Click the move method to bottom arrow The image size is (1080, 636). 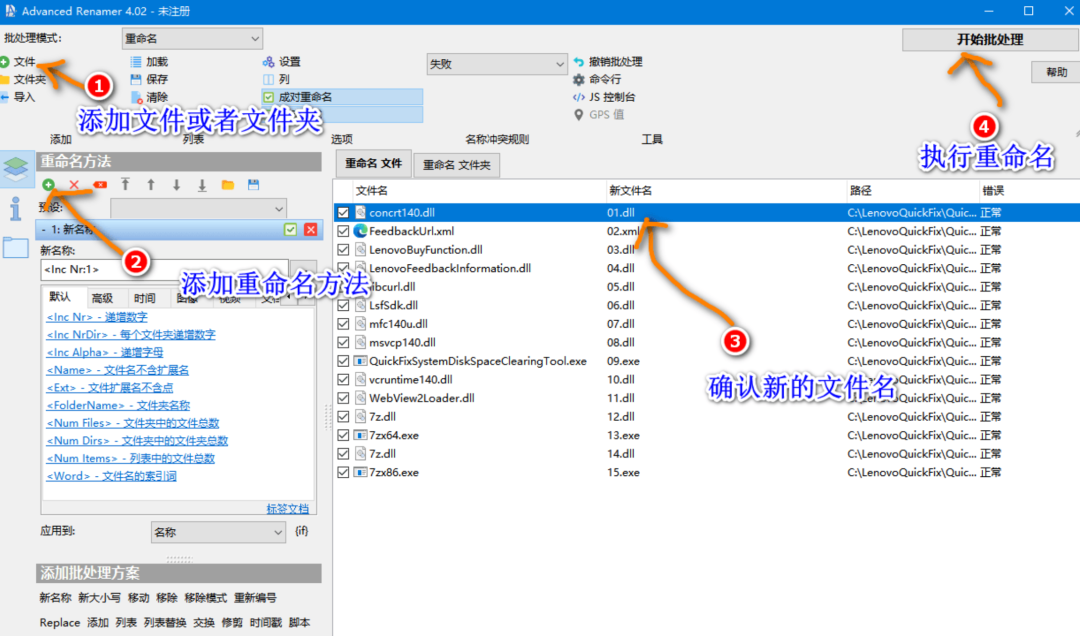click(202, 185)
